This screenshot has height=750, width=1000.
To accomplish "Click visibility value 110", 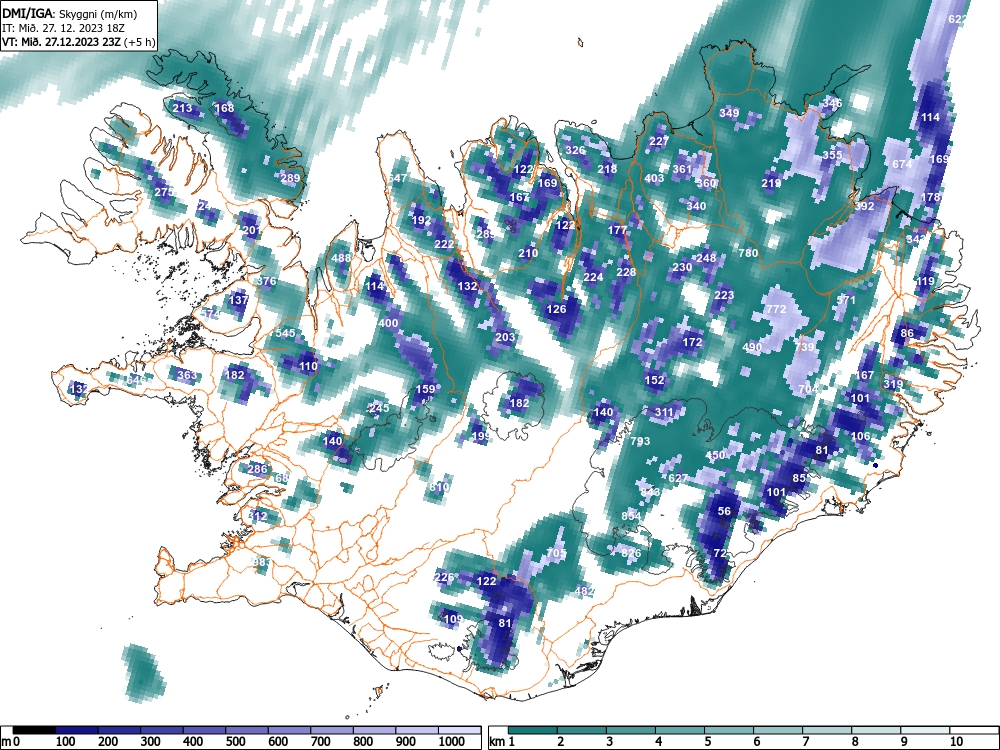I will tap(308, 366).
